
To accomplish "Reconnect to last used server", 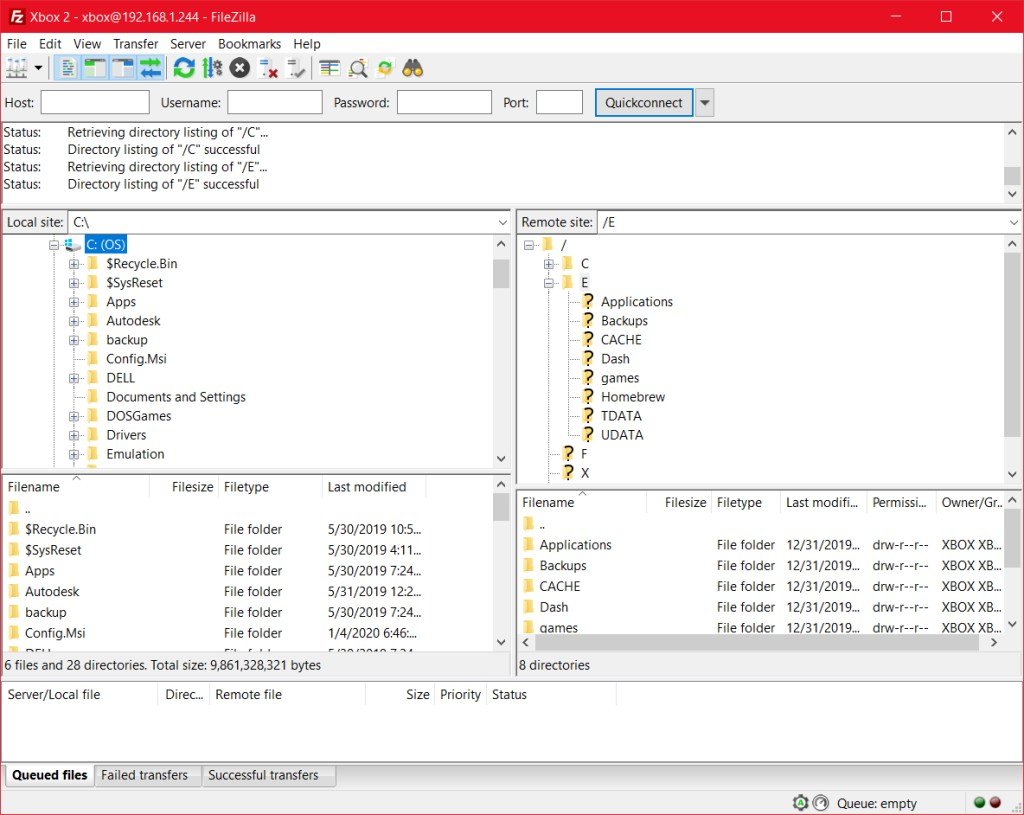I will click(296, 68).
